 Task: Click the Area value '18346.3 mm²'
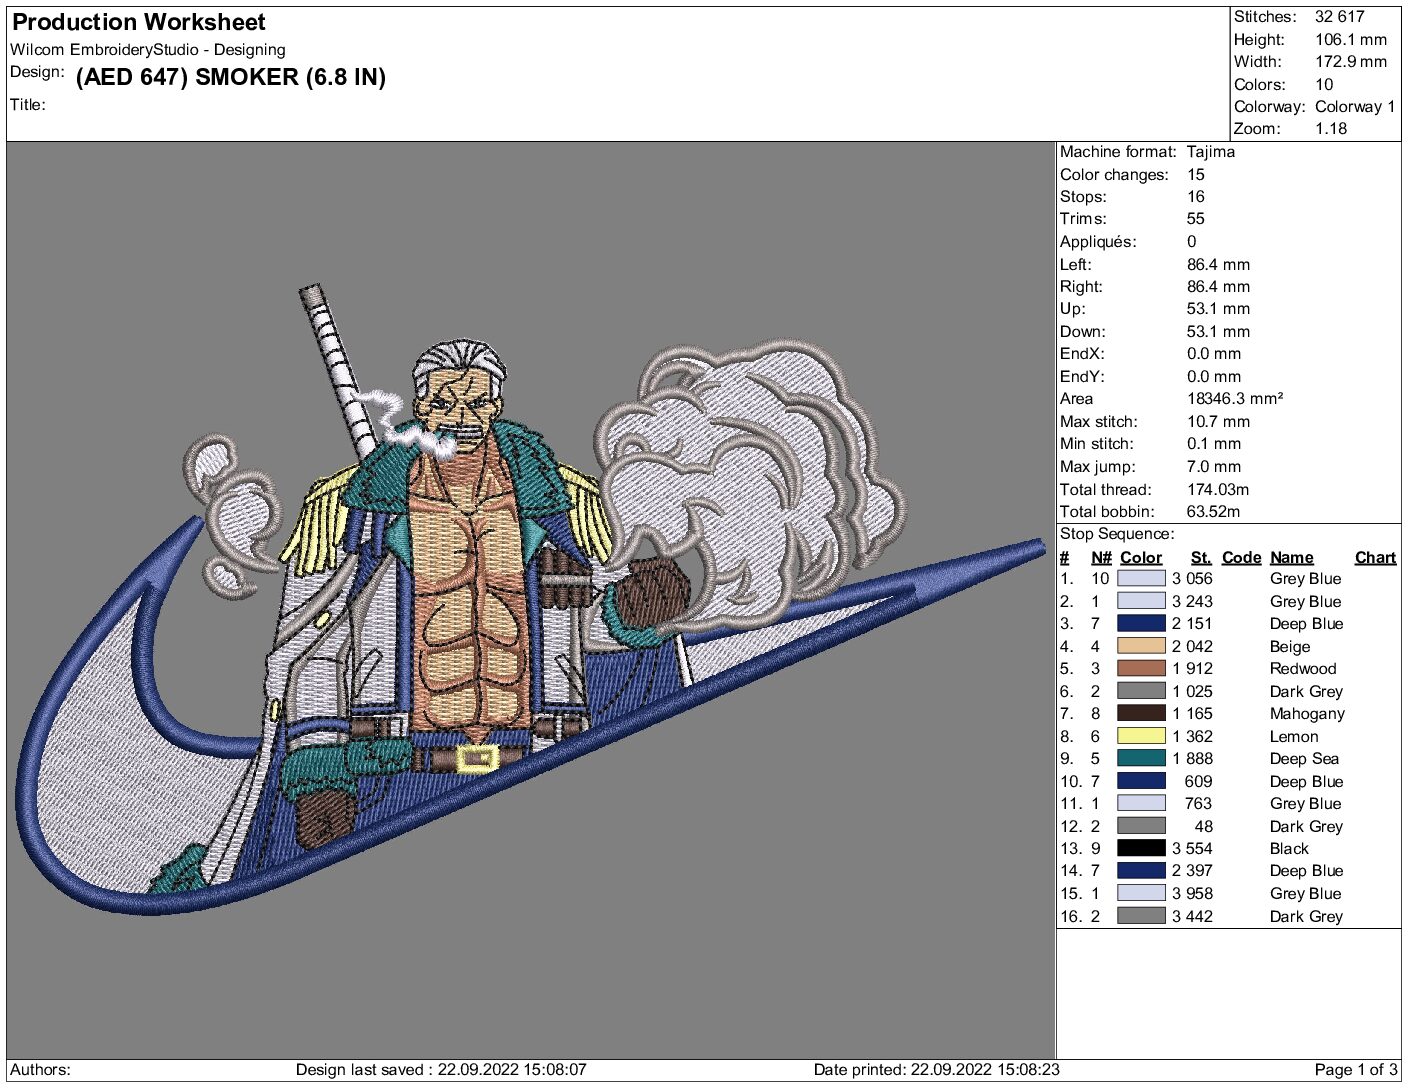coord(1235,398)
